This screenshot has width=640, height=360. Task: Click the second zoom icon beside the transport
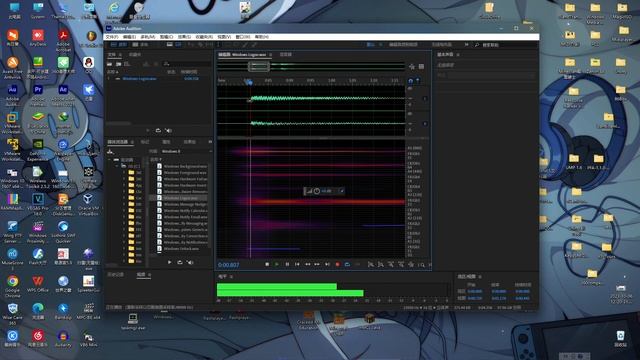pos(380,265)
